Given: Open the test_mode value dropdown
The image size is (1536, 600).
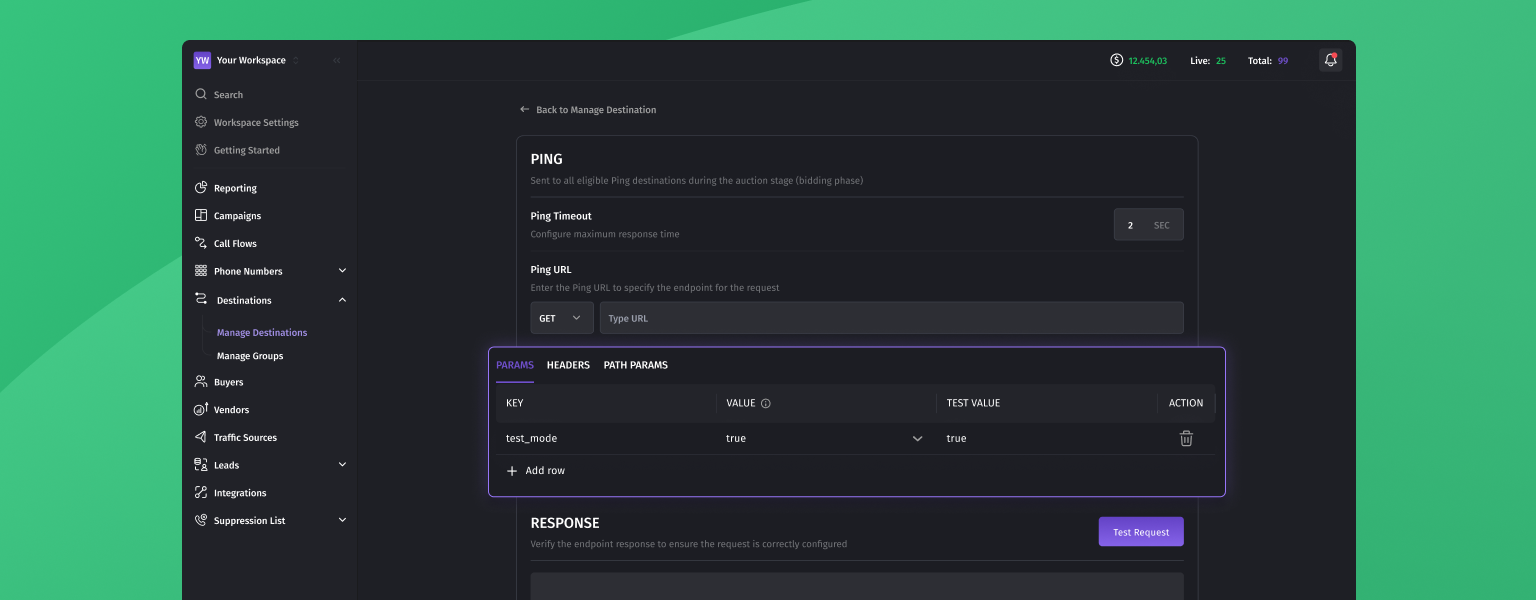Looking at the screenshot, I should tap(917, 439).
